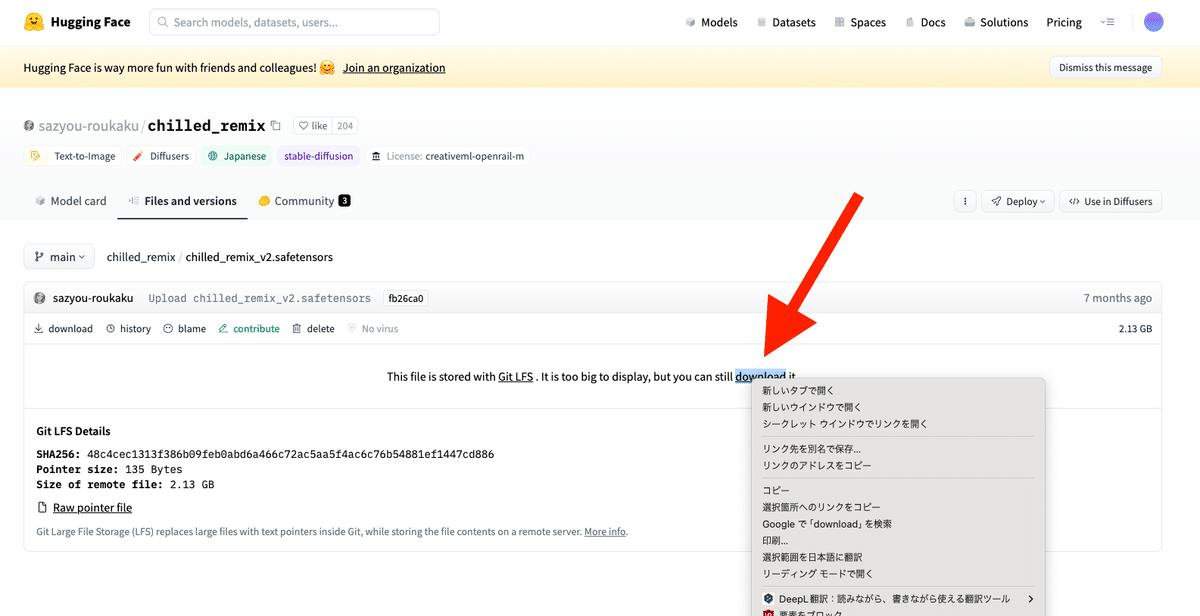Select the Diffusers tag
The image size is (1200, 616).
pyautogui.click(x=161, y=156)
